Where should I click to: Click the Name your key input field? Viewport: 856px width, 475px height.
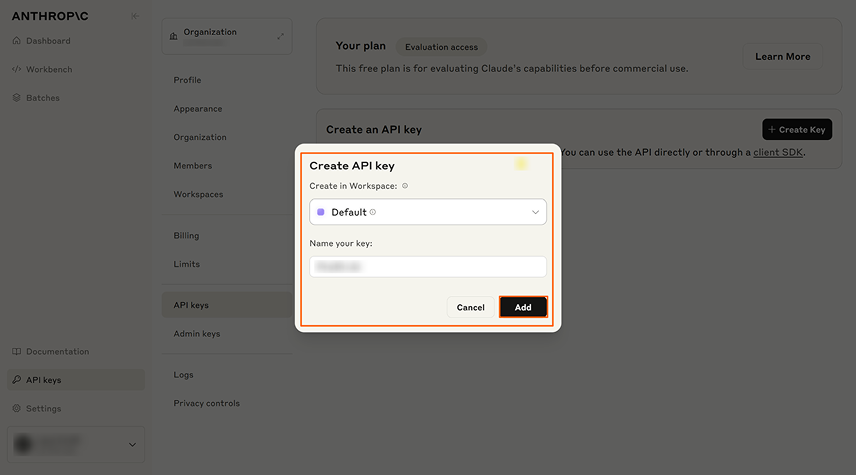point(428,266)
